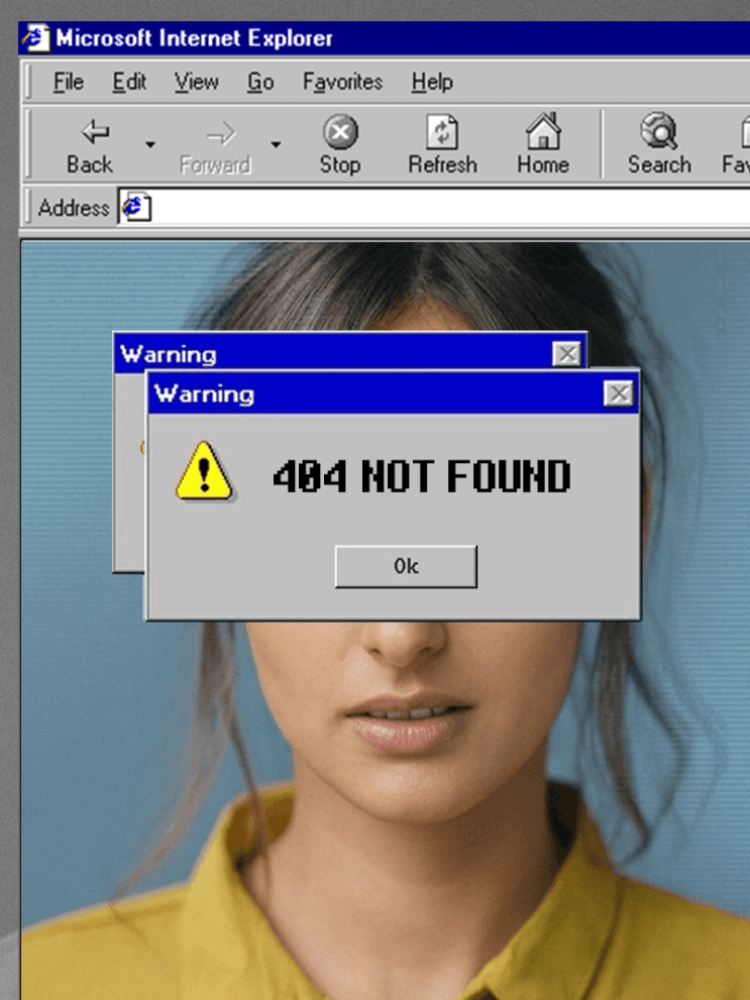
Task: Close the front Warning dialog
Action: pyautogui.click(x=618, y=393)
